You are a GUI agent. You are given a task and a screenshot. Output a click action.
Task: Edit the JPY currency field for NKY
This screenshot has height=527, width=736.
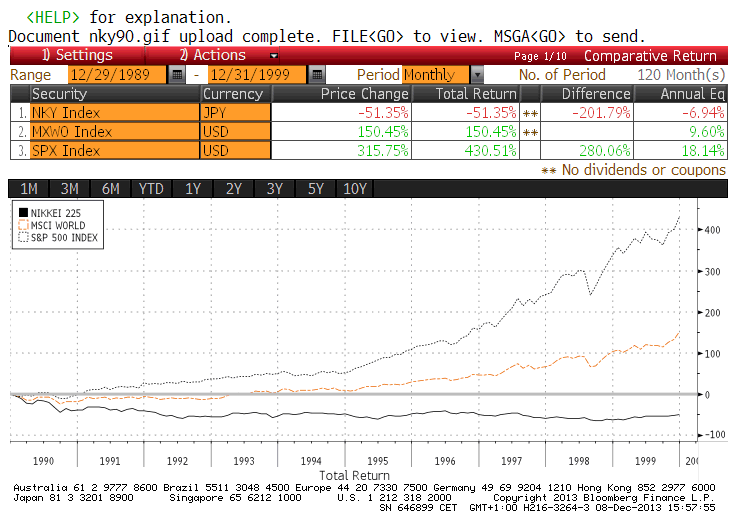pyautogui.click(x=236, y=113)
